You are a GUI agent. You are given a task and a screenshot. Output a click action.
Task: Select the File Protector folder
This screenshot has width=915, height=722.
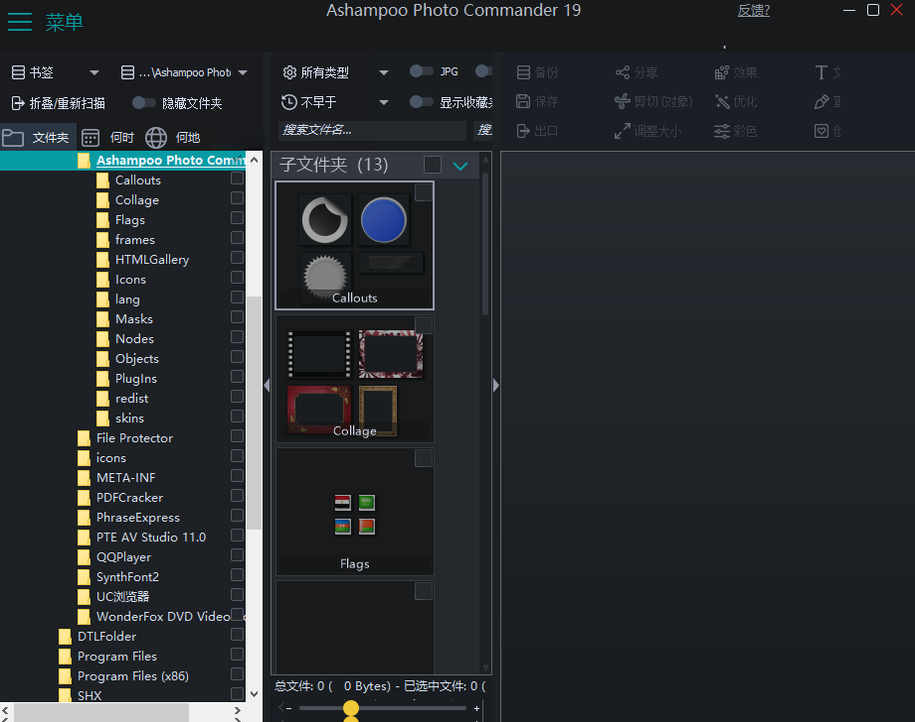point(135,438)
